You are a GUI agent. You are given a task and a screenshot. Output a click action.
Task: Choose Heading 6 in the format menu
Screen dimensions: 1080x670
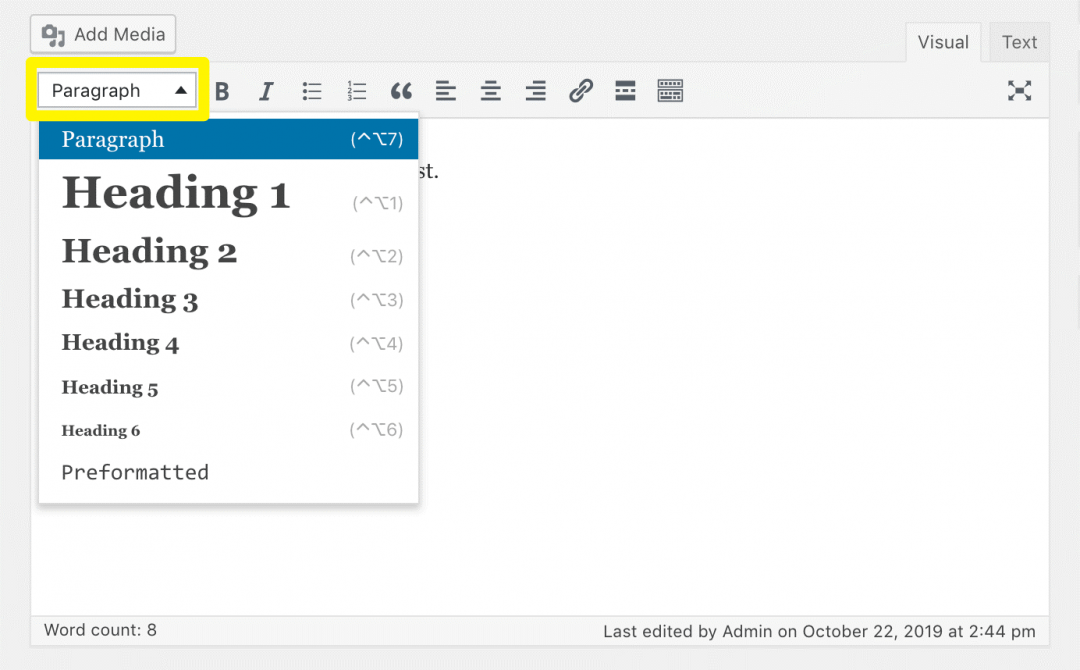101,430
